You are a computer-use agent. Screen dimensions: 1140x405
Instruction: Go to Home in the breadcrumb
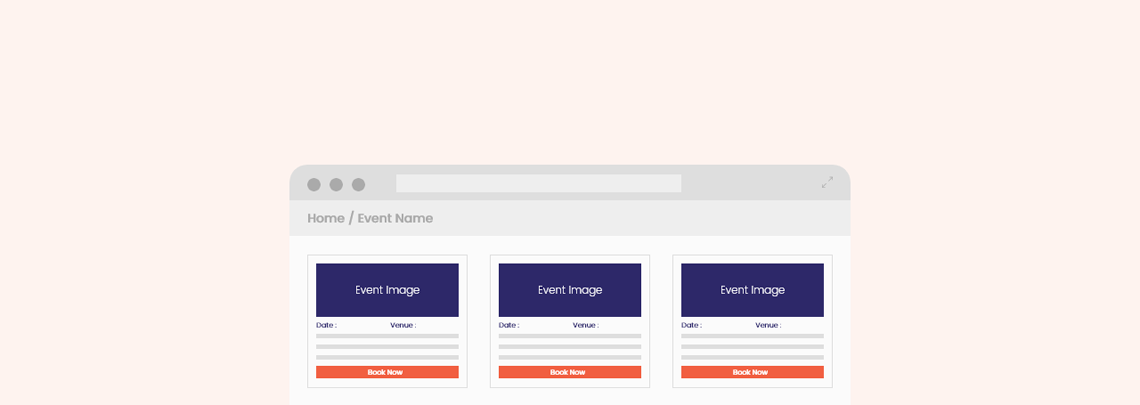(326, 218)
